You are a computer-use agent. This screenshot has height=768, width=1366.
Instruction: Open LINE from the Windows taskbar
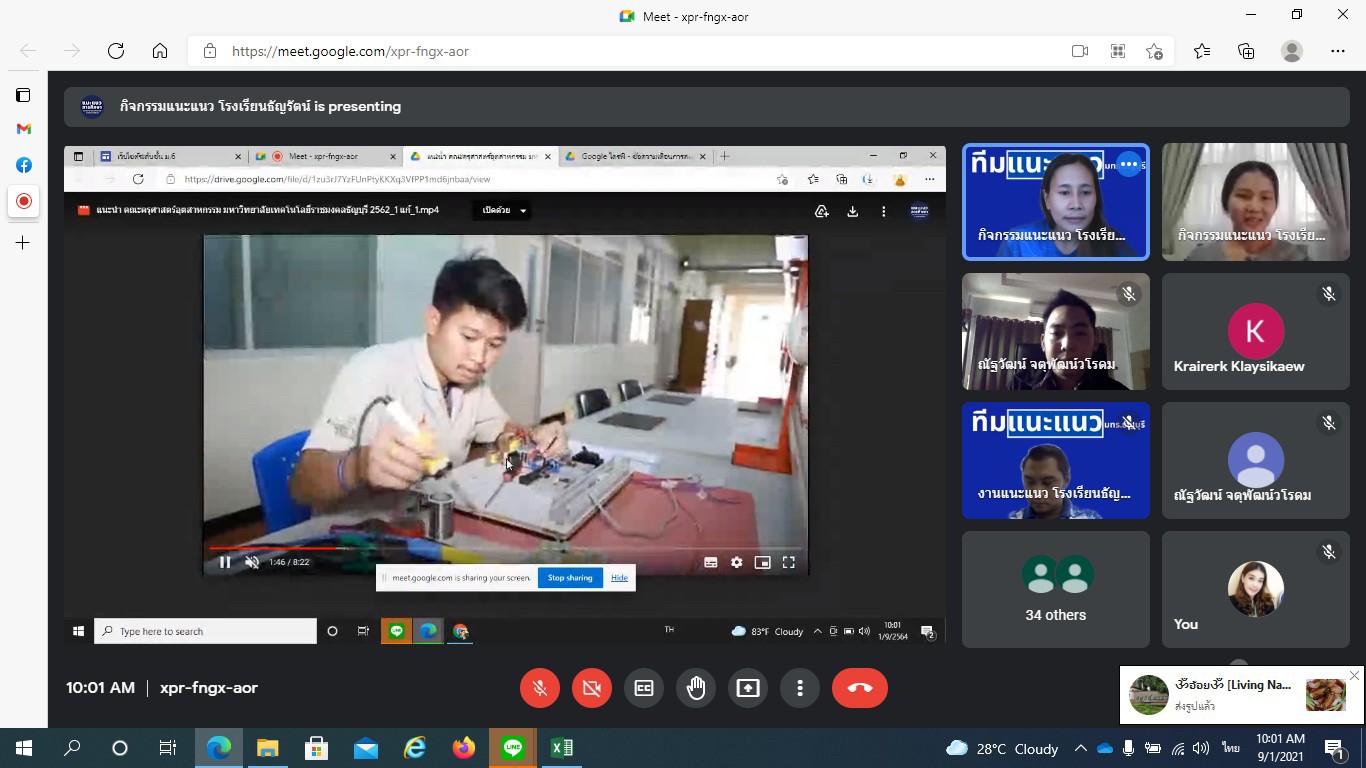pyautogui.click(x=513, y=748)
